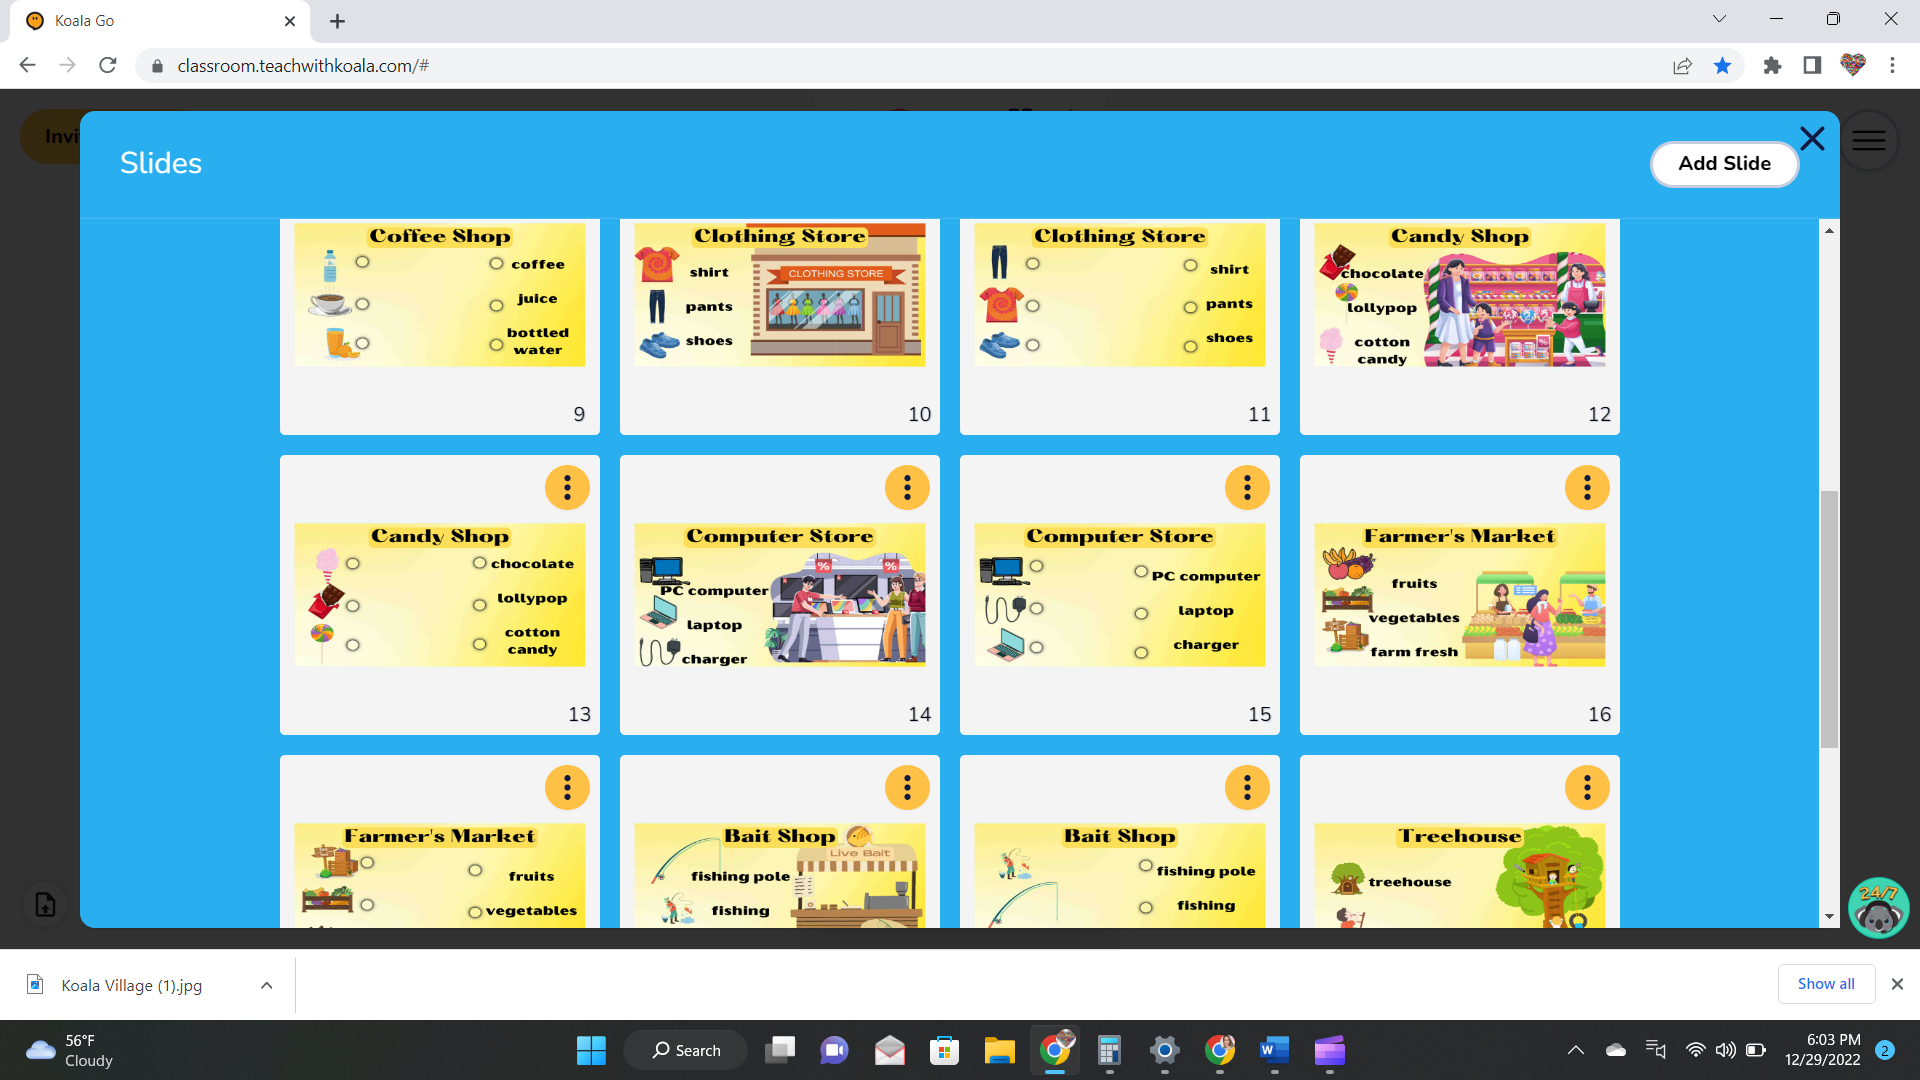Open Chrome's customize menu
The width and height of the screenshot is (1920, 1080).
coord(1892,65)
